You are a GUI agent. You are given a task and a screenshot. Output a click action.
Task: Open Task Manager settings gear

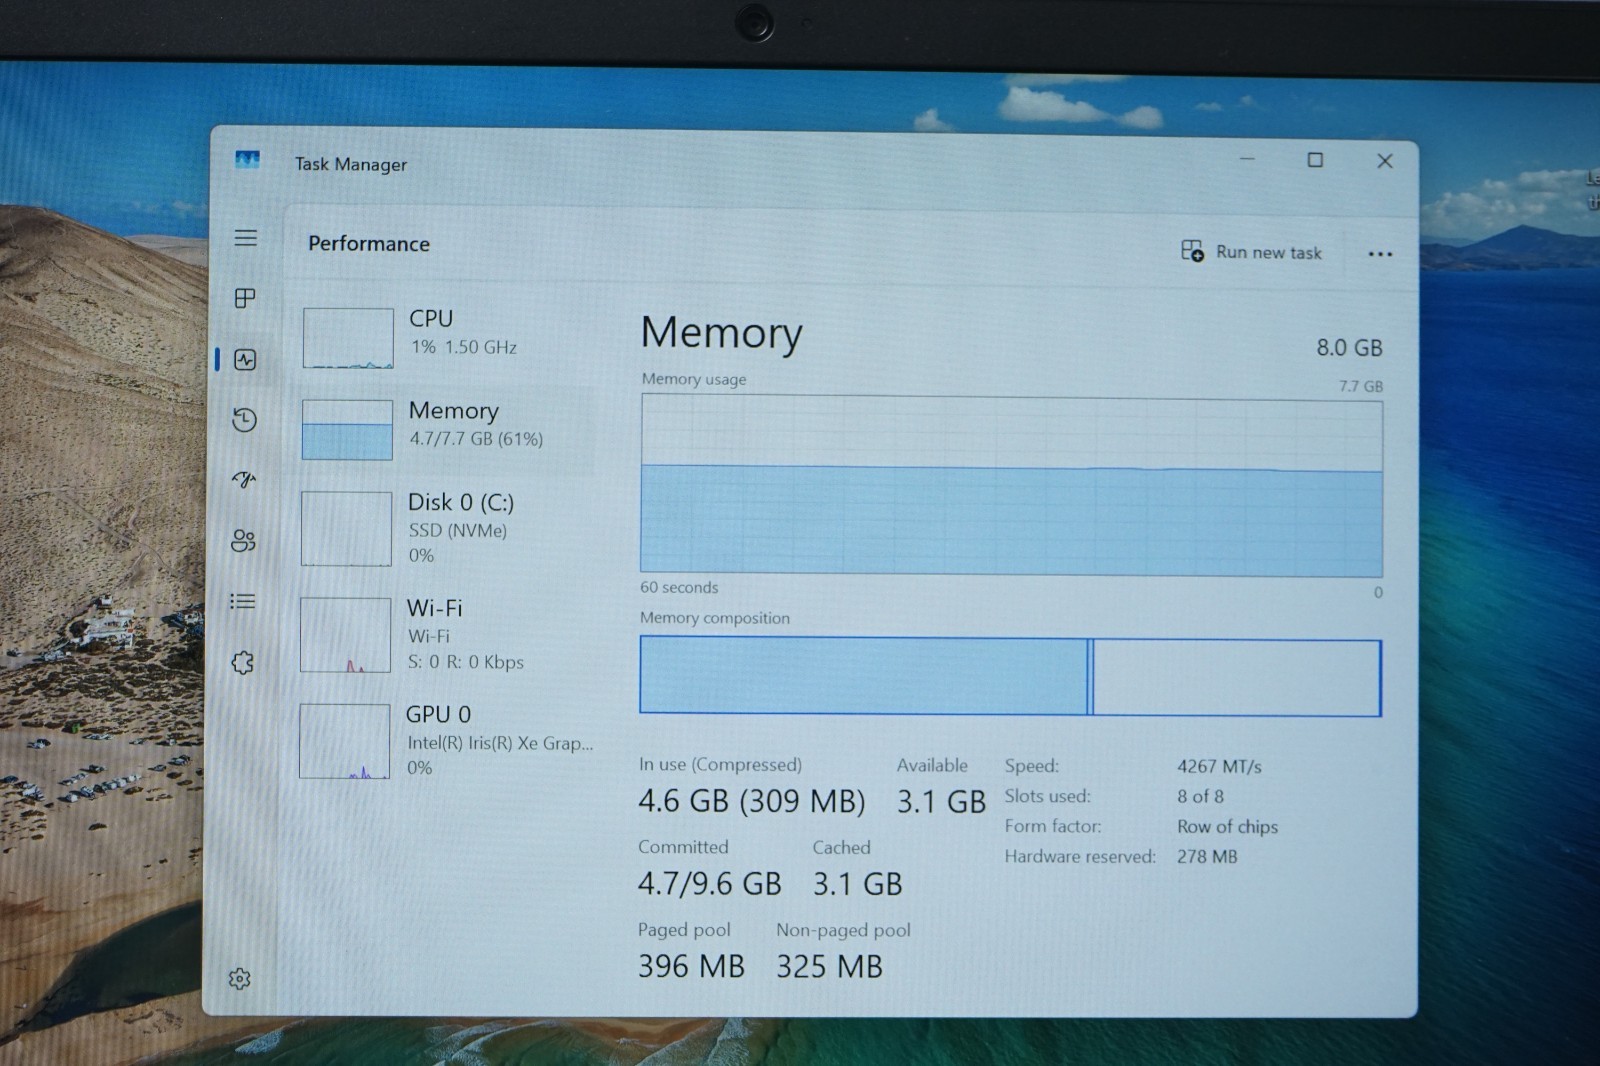pyautogui.click(x=239, y=979)
